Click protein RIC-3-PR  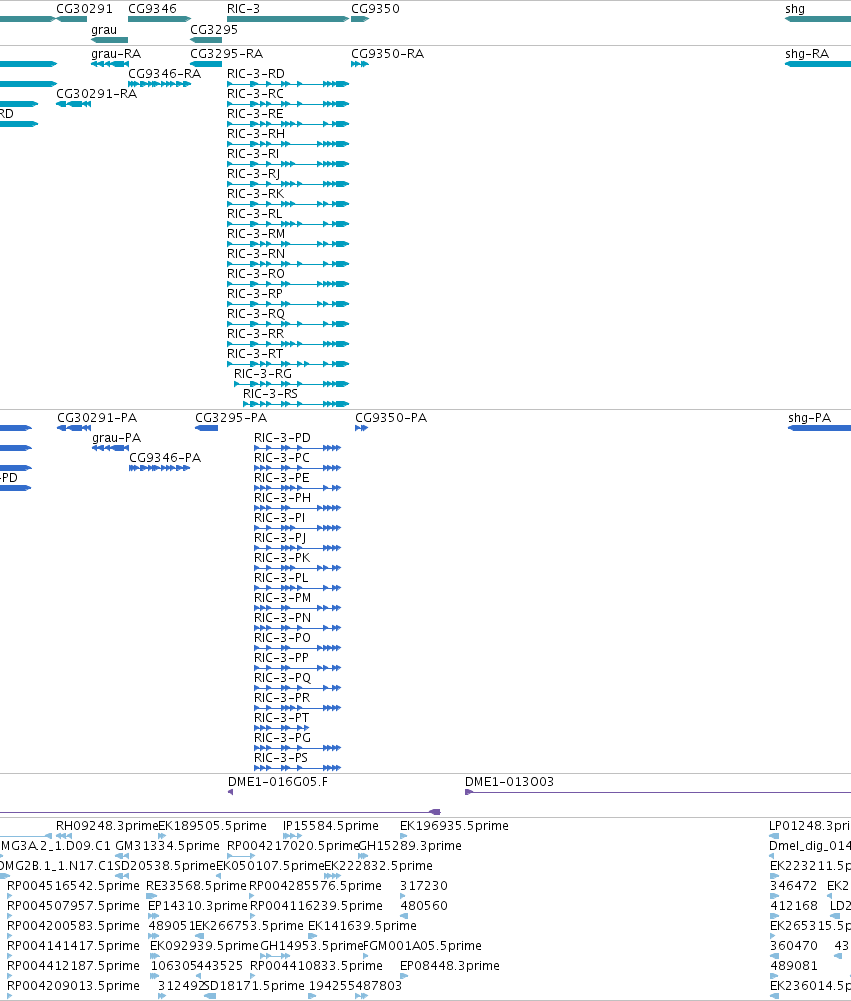click(297, 708)
